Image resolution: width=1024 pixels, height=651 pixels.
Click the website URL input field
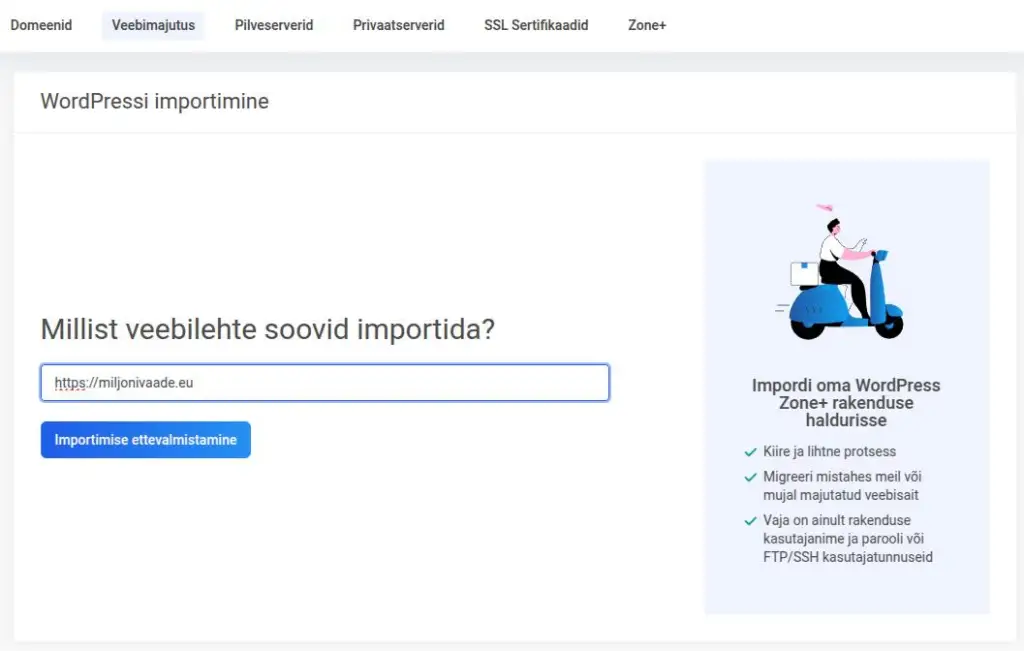[325, 383]
